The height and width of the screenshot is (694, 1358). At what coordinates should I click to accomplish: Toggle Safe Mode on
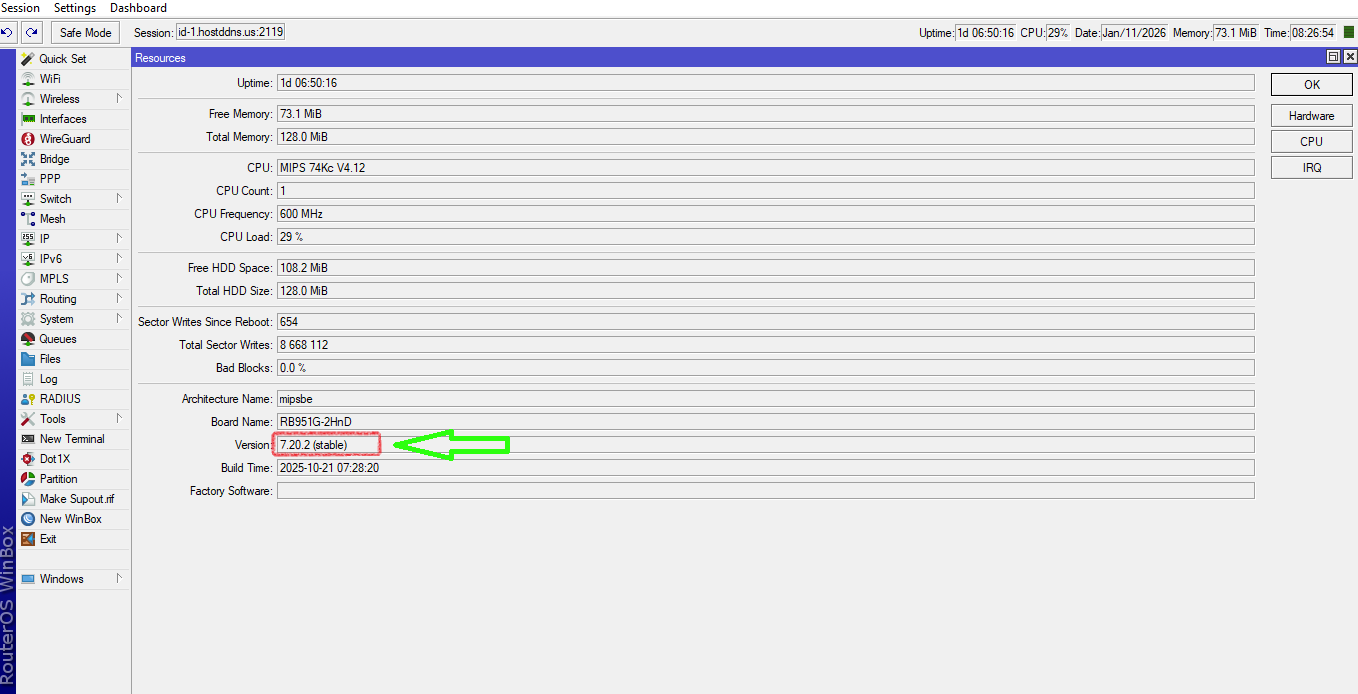(x=85, y=33)
